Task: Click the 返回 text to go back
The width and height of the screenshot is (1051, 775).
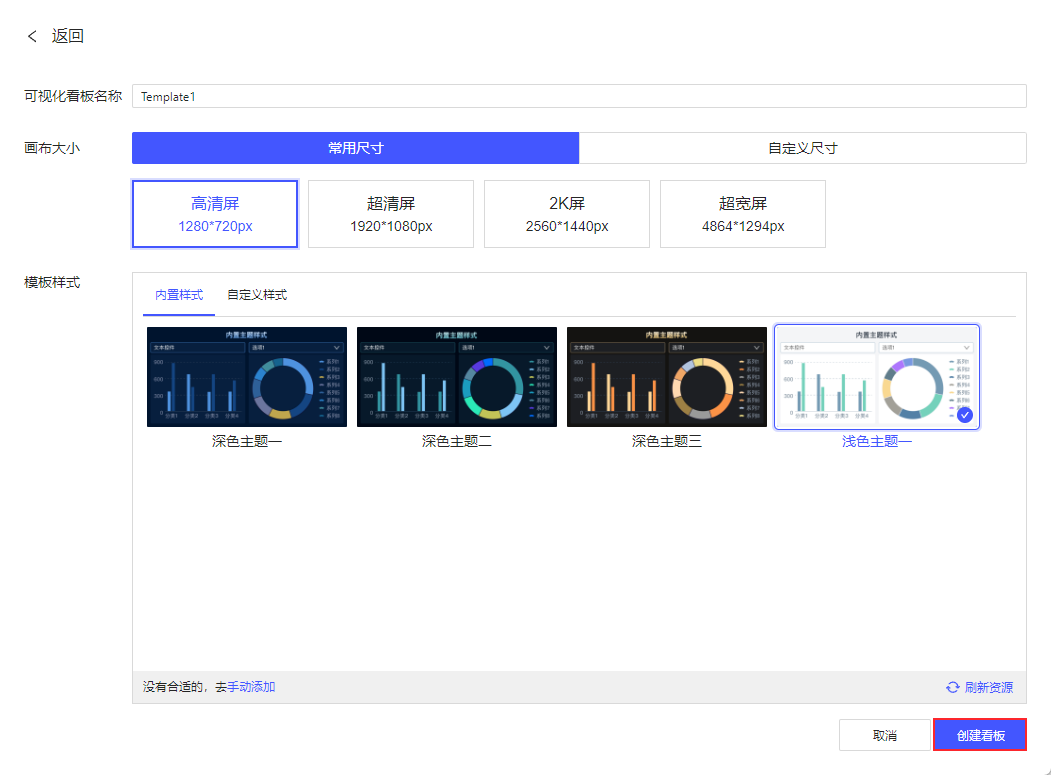Action: coord(68,35)
